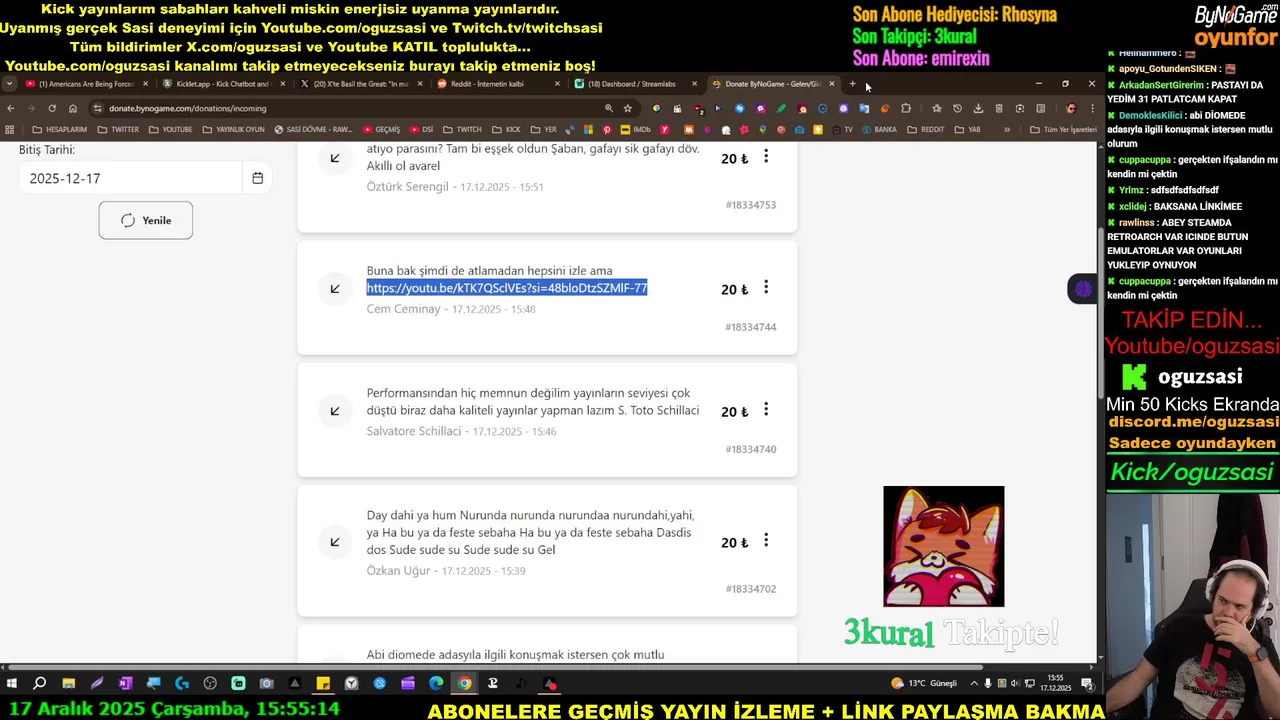Click the purple floating extension icon
The height and width of the screenshot is (720, 1280).
pyautogui.click(x=1083, y=289)
